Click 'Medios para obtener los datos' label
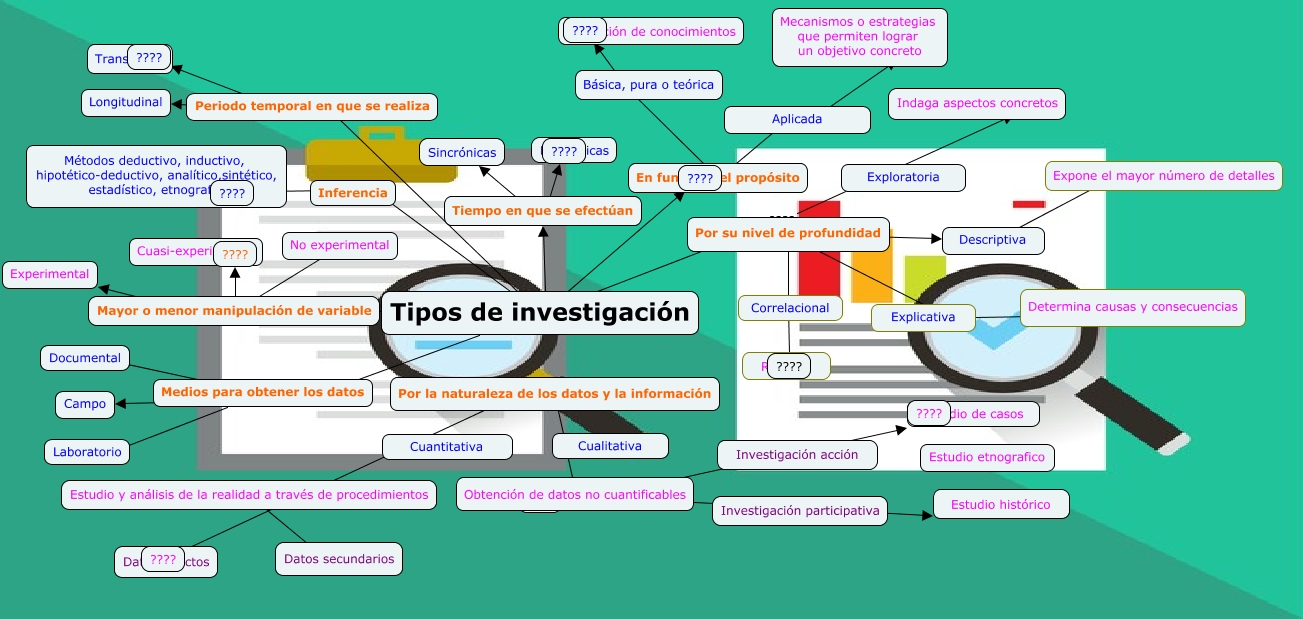 (262, 393)
